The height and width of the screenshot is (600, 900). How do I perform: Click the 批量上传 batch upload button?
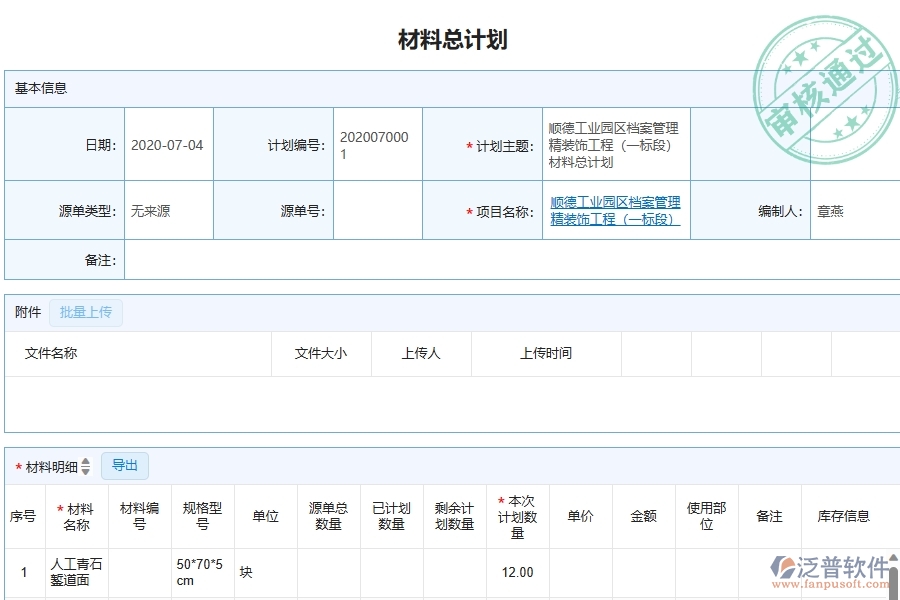85,312
